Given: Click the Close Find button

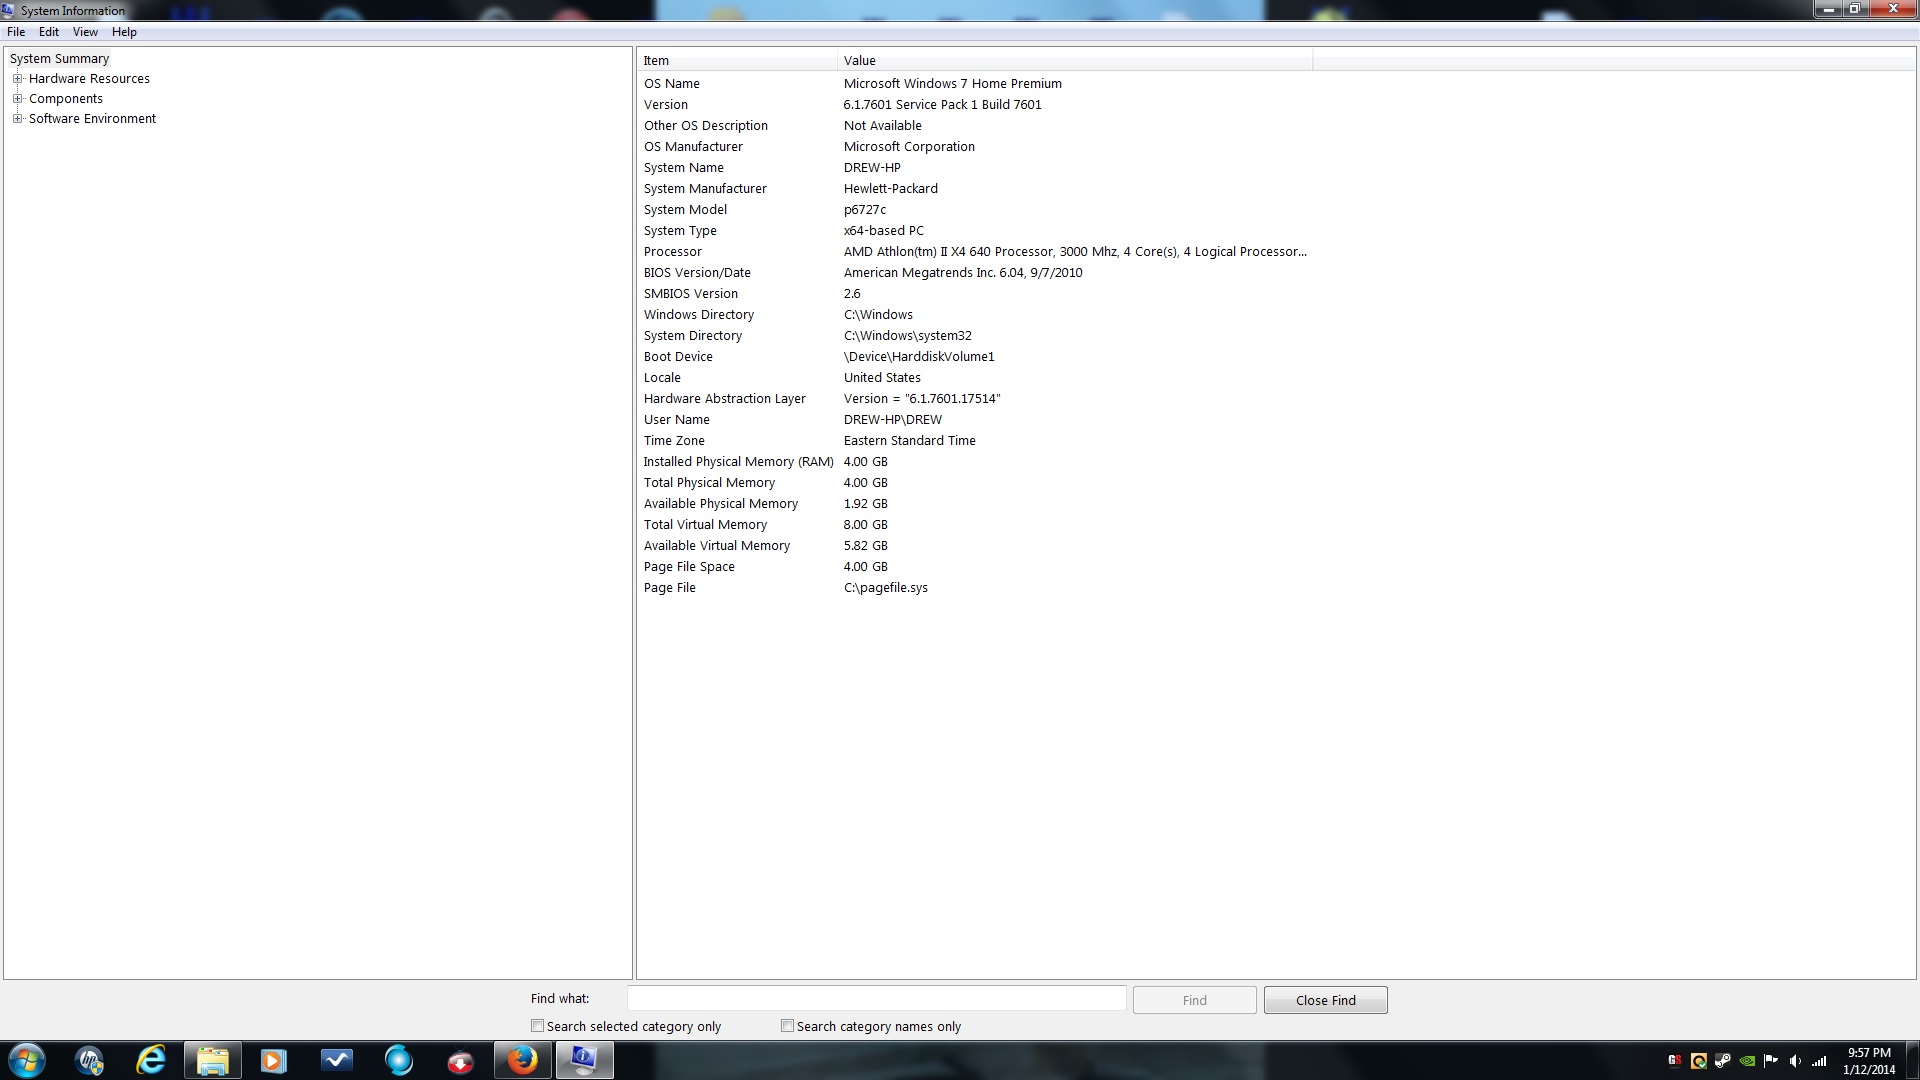Looking at the screenshot, I should (1325, 1000).
